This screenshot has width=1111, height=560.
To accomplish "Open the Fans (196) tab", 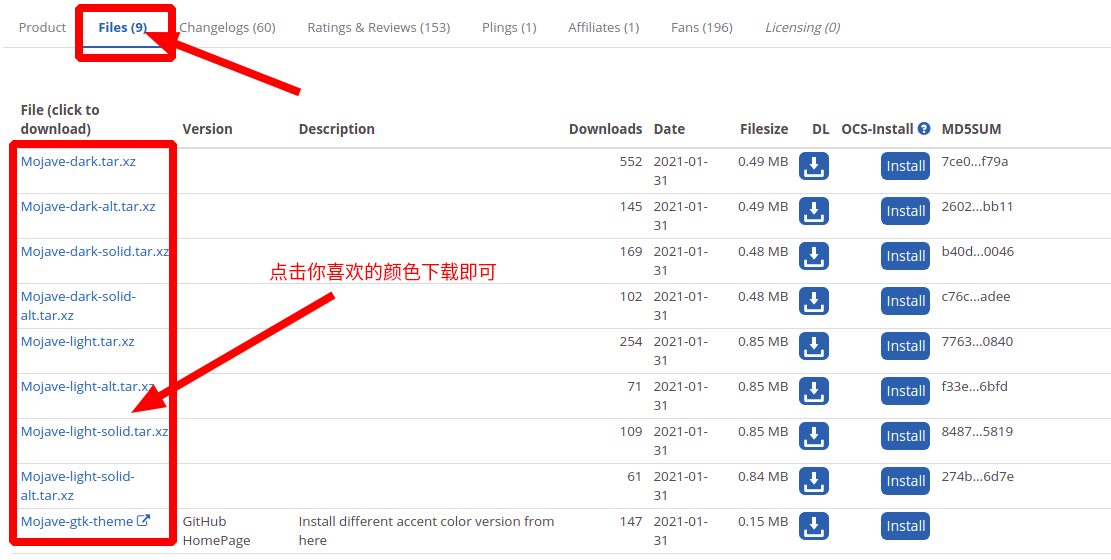I will pos(701,28).
